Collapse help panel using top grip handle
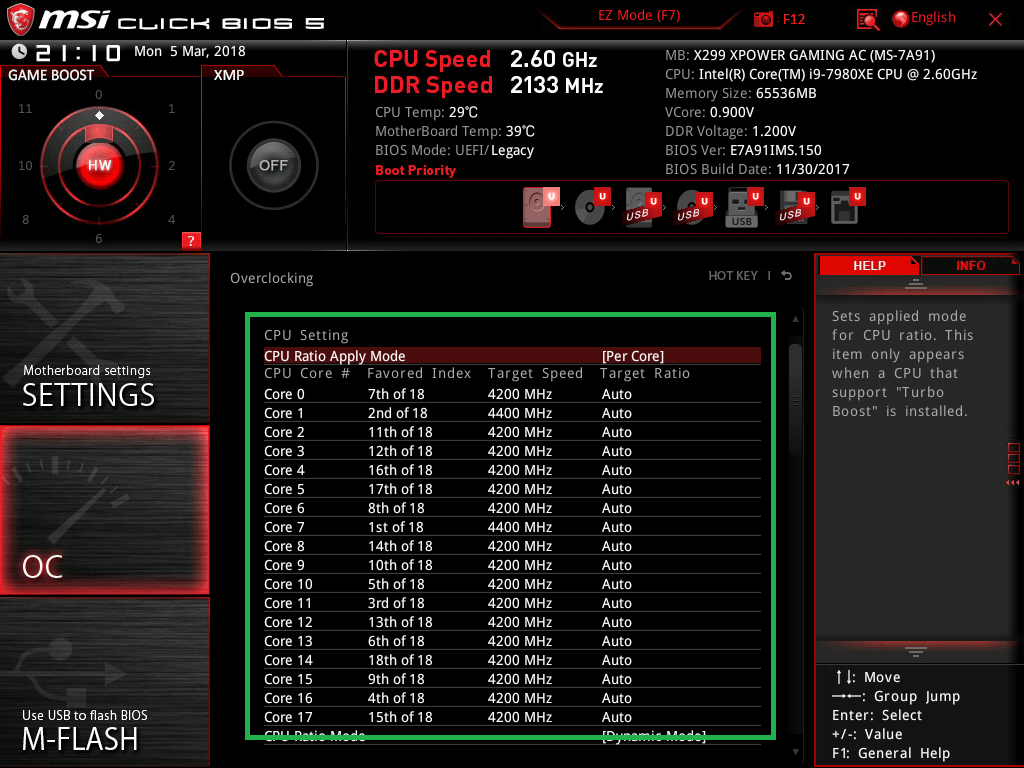Screen dimensions: 1024x768 coord(916,283)
